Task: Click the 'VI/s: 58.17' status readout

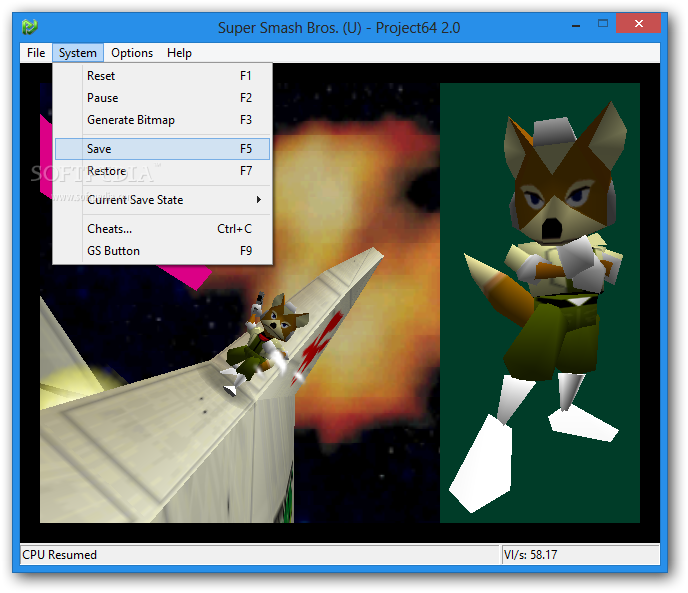Action: (530, 555)
